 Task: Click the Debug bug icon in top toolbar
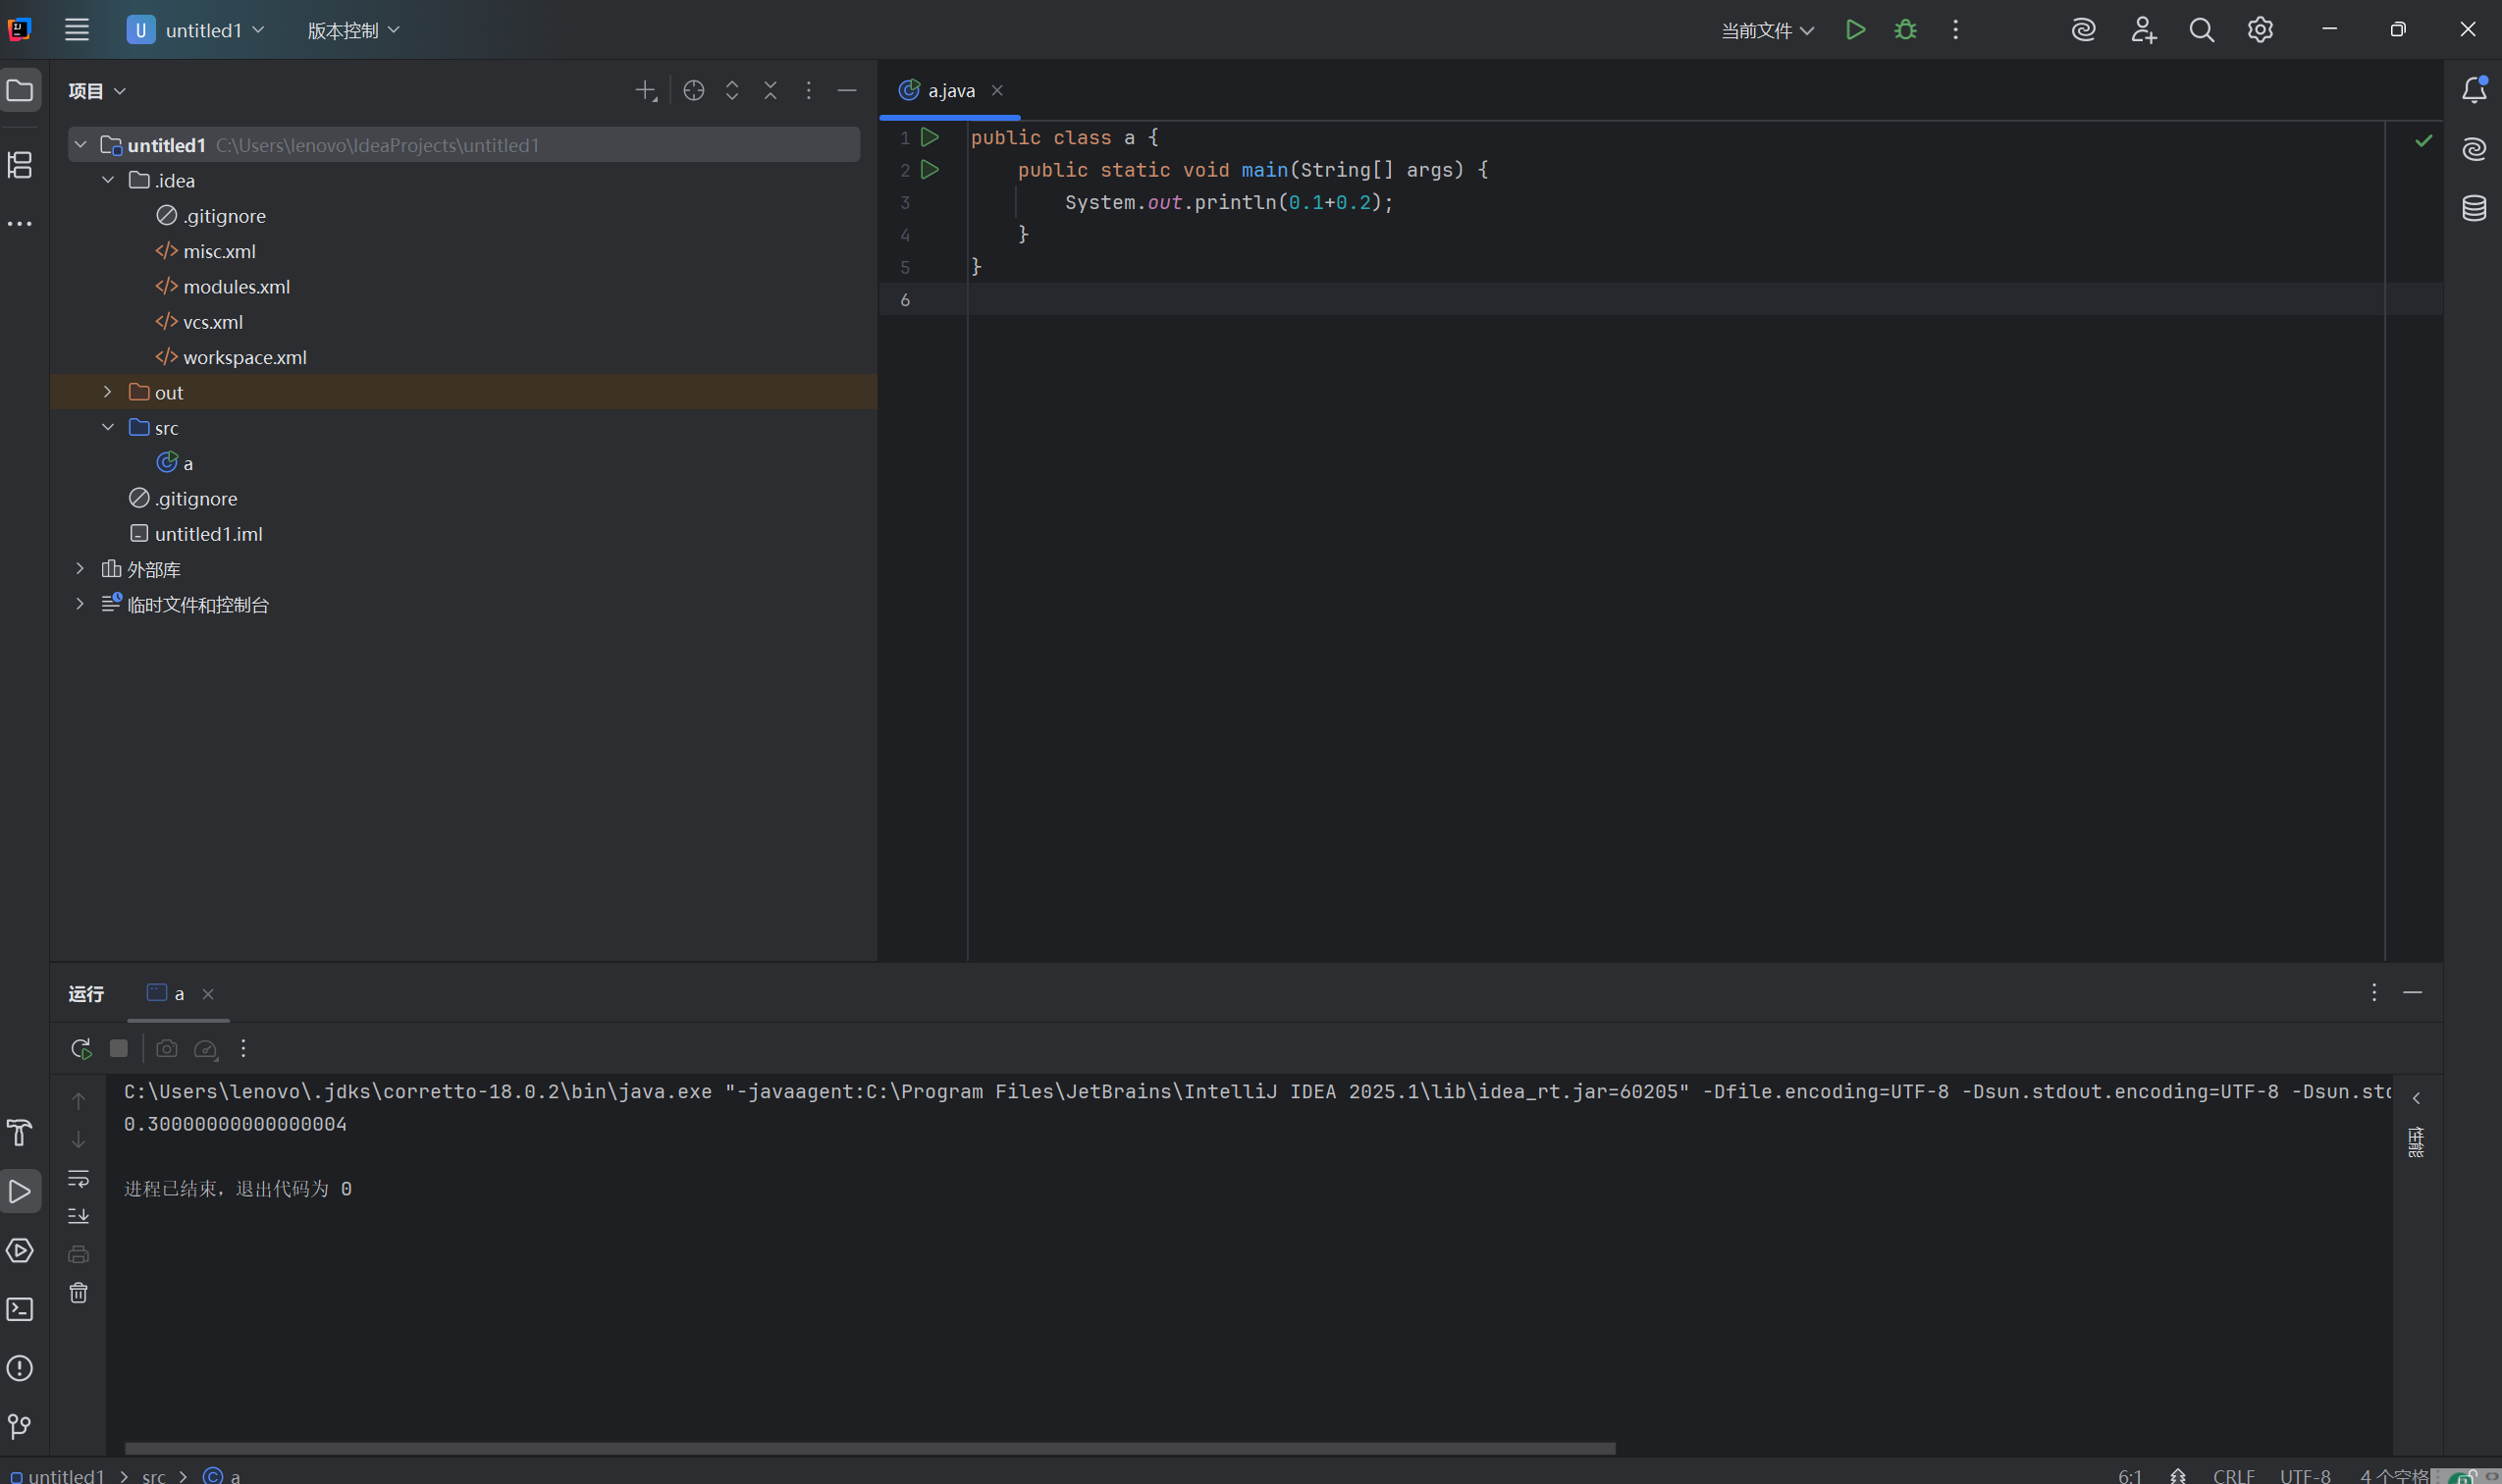[x=1905, y=30]
